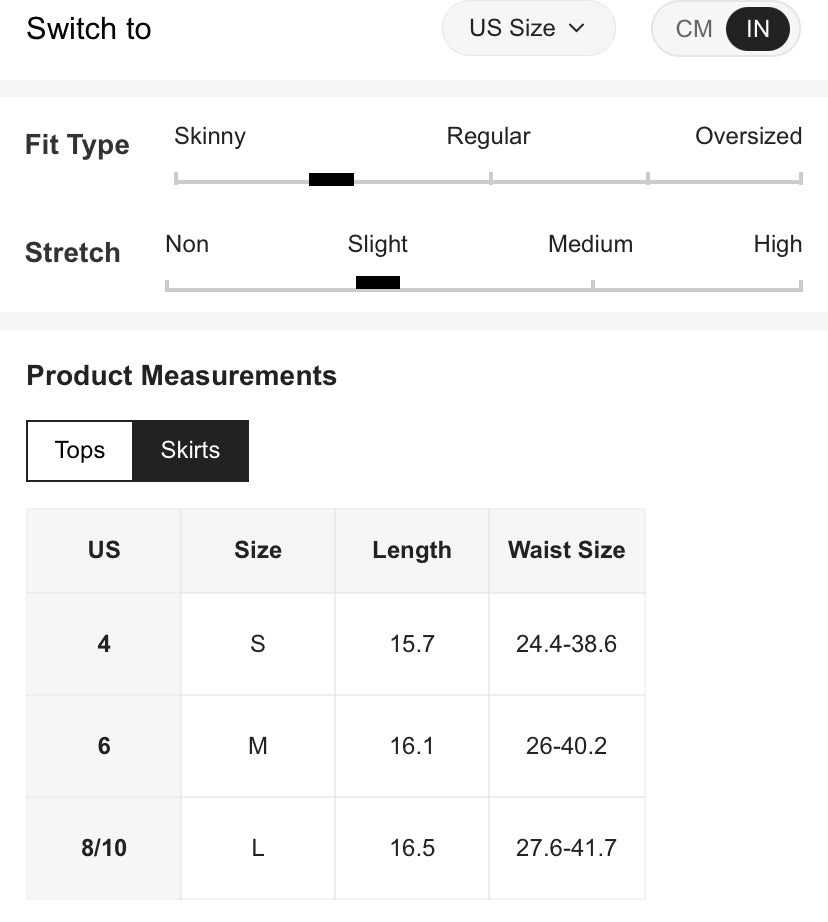Click the Length column header
The width and height of the screenshot is (828, 922).
click(x=412, y=550)
